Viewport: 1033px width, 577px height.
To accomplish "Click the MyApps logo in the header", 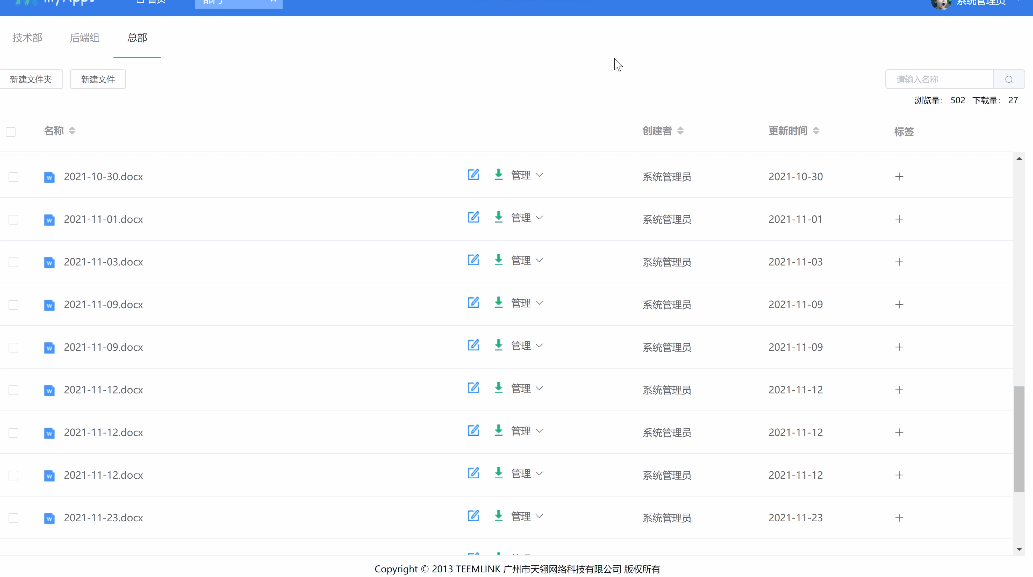I will (x=47, y=5).
